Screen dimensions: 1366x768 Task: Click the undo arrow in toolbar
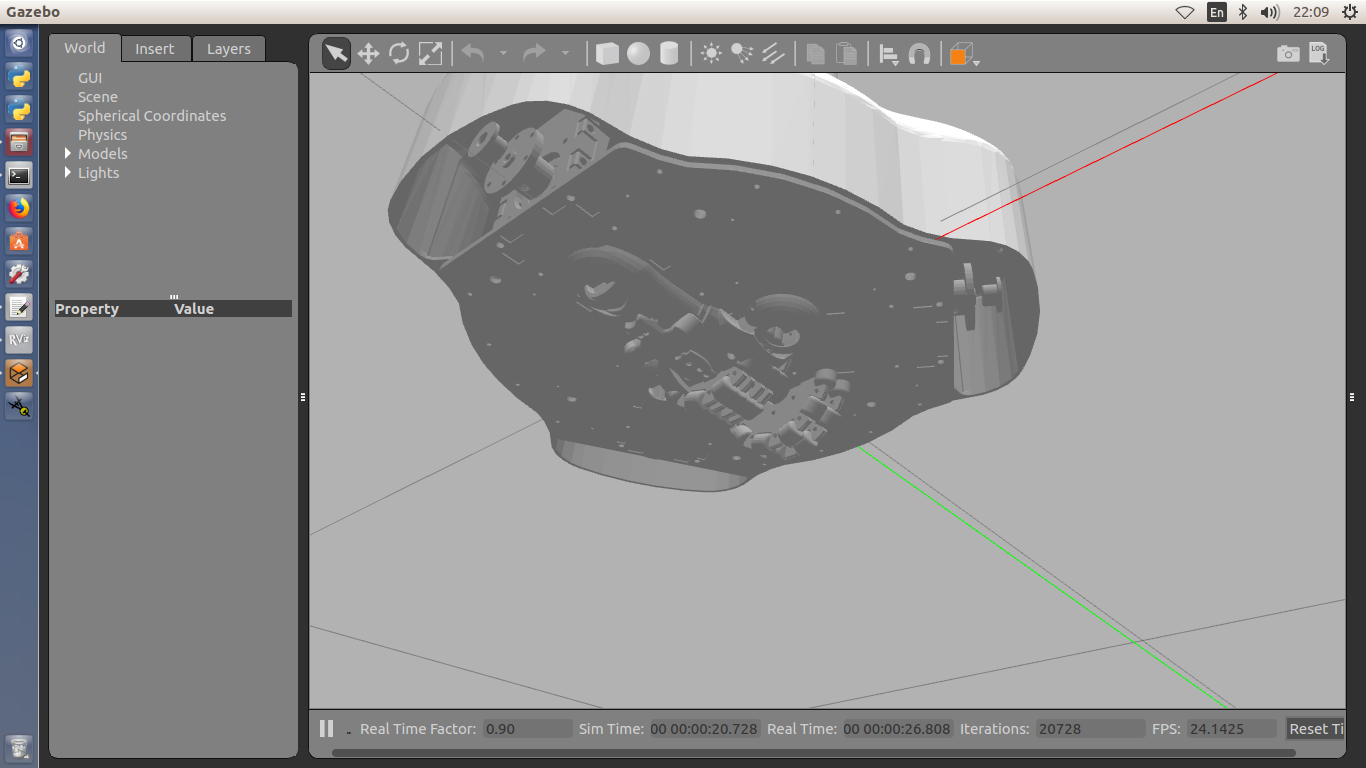[473, 53]
